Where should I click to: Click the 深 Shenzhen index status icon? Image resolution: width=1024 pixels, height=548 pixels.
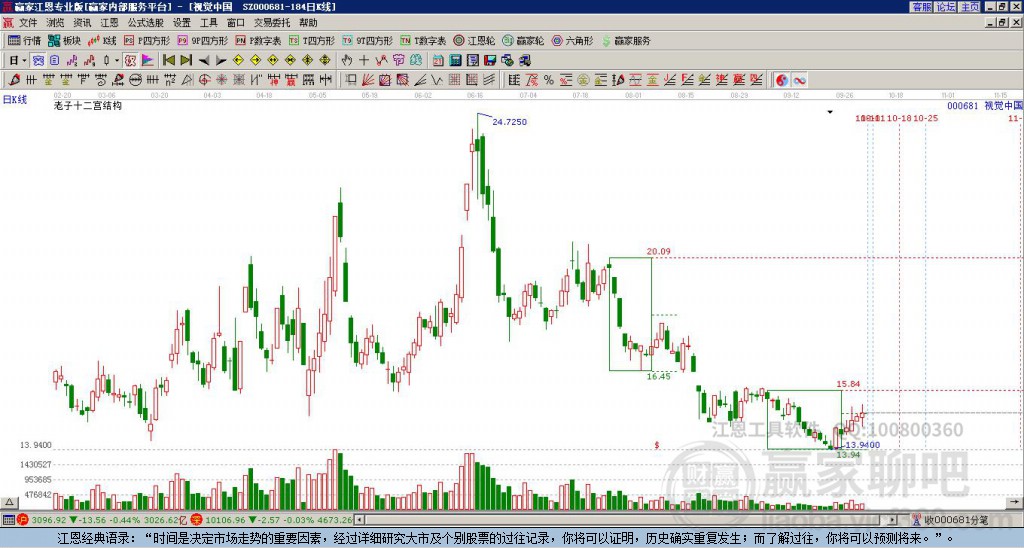pyautogui.click(x=196, y=520)
